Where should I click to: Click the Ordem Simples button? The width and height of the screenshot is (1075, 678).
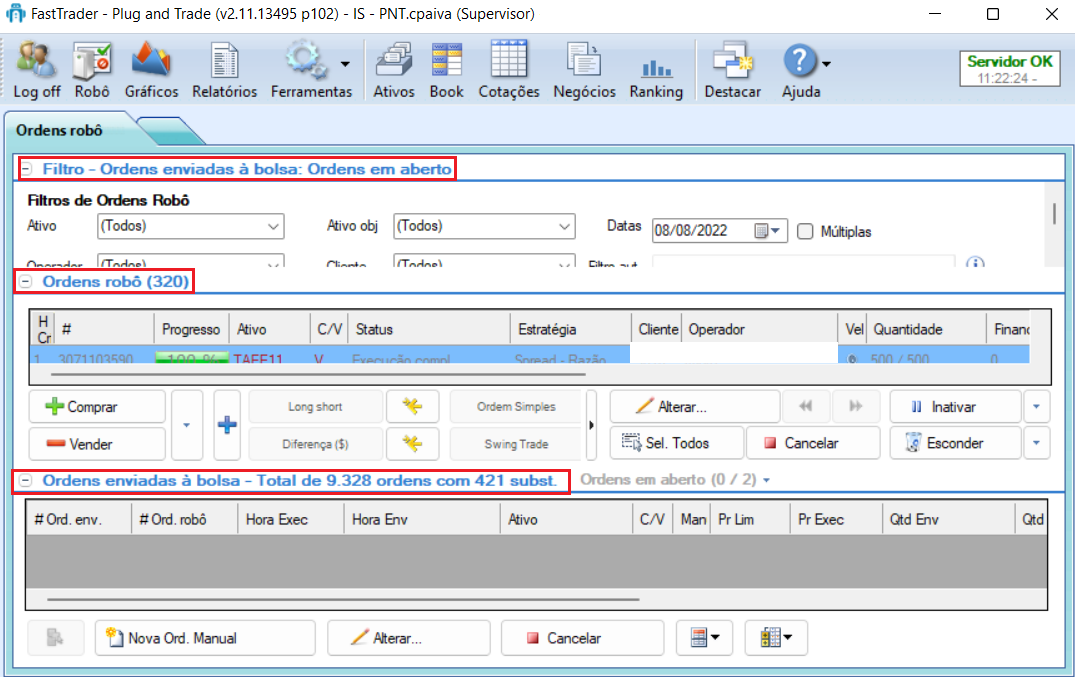coord(516,407)
